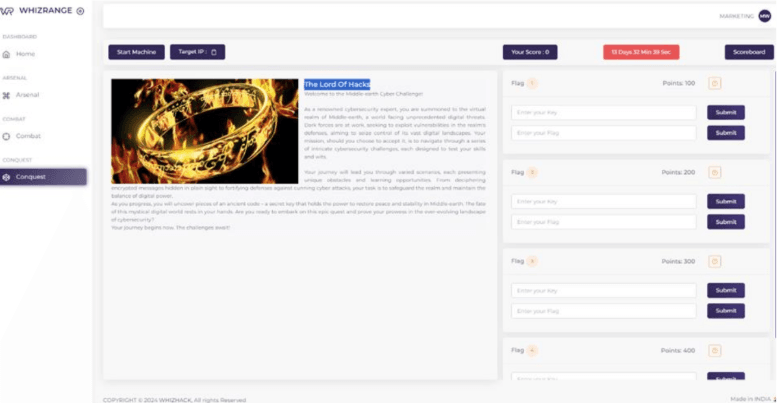Click the Points: 100 label
The image size is (778, 403).
click(679, 83)
